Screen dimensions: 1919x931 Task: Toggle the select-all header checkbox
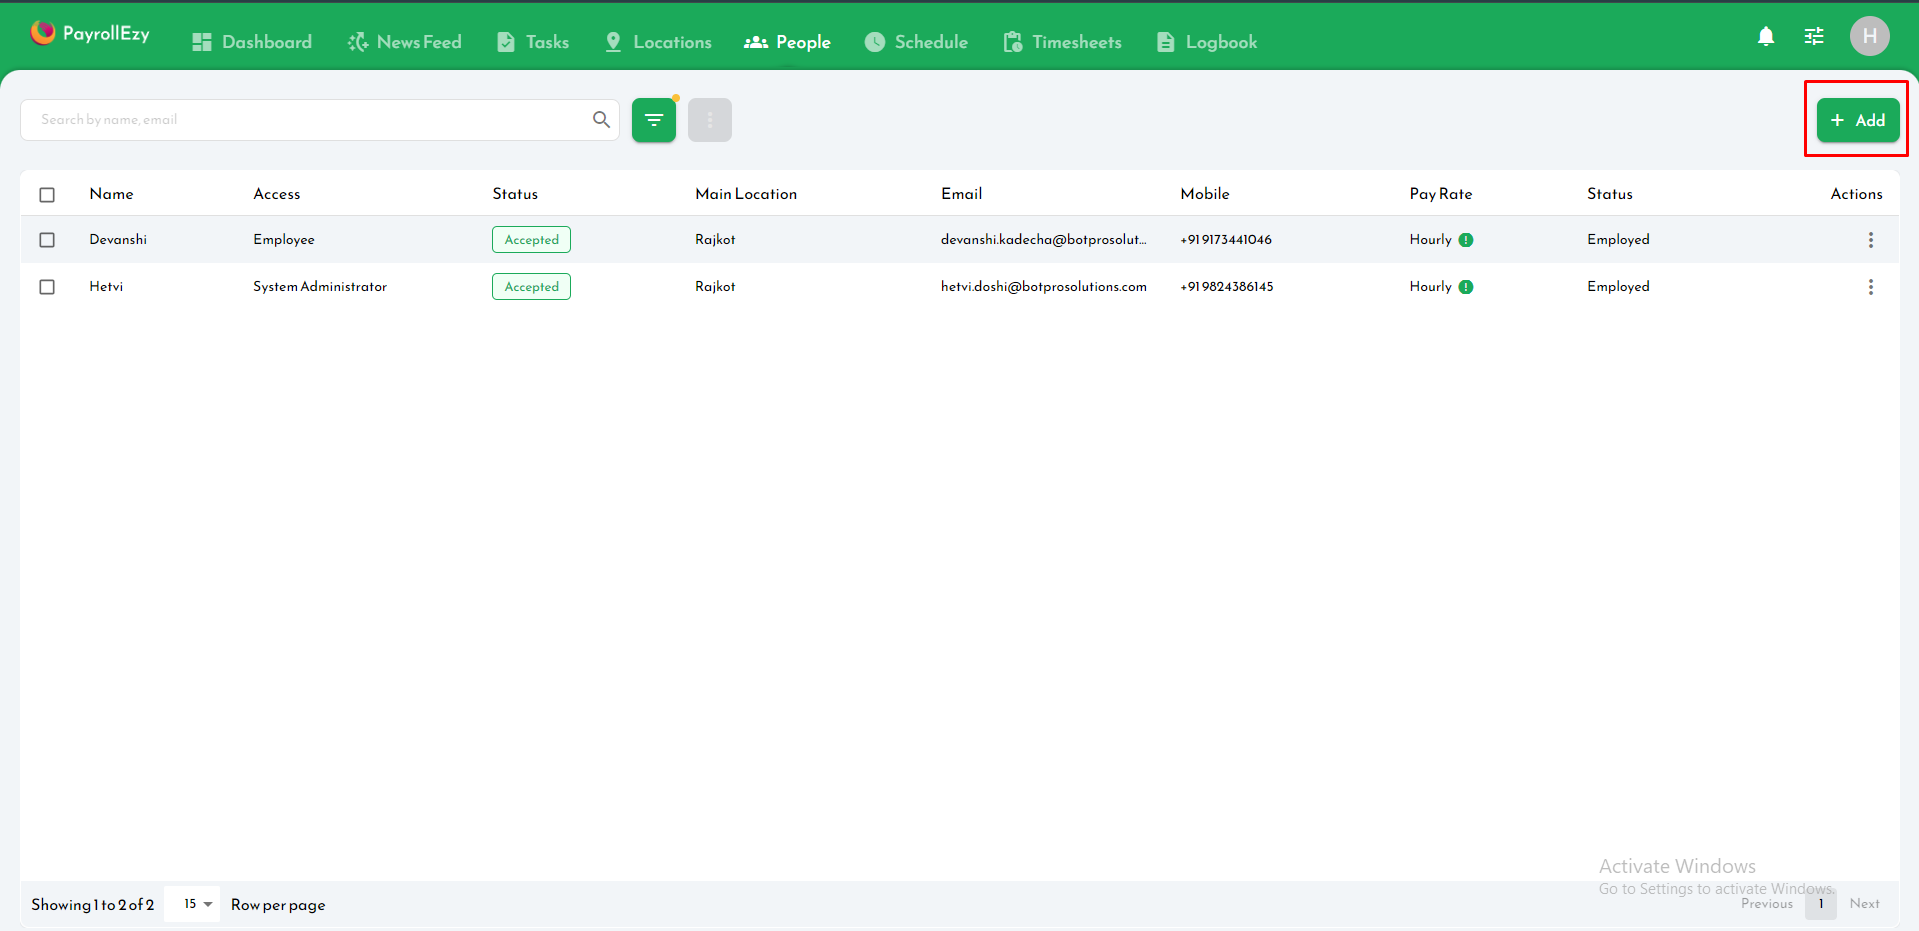(47, 194)
